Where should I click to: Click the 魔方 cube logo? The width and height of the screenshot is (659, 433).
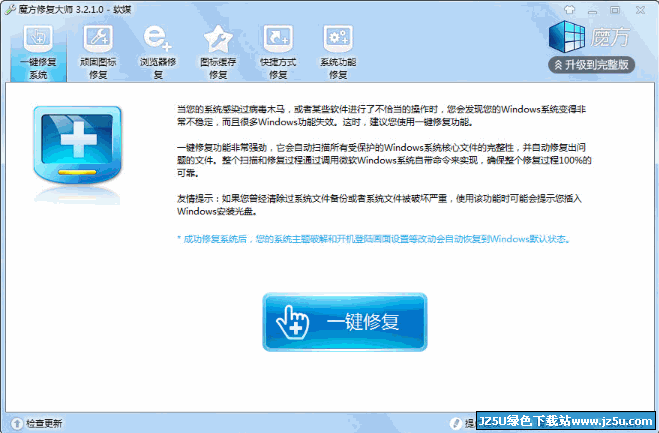click(x=567, y=37)
